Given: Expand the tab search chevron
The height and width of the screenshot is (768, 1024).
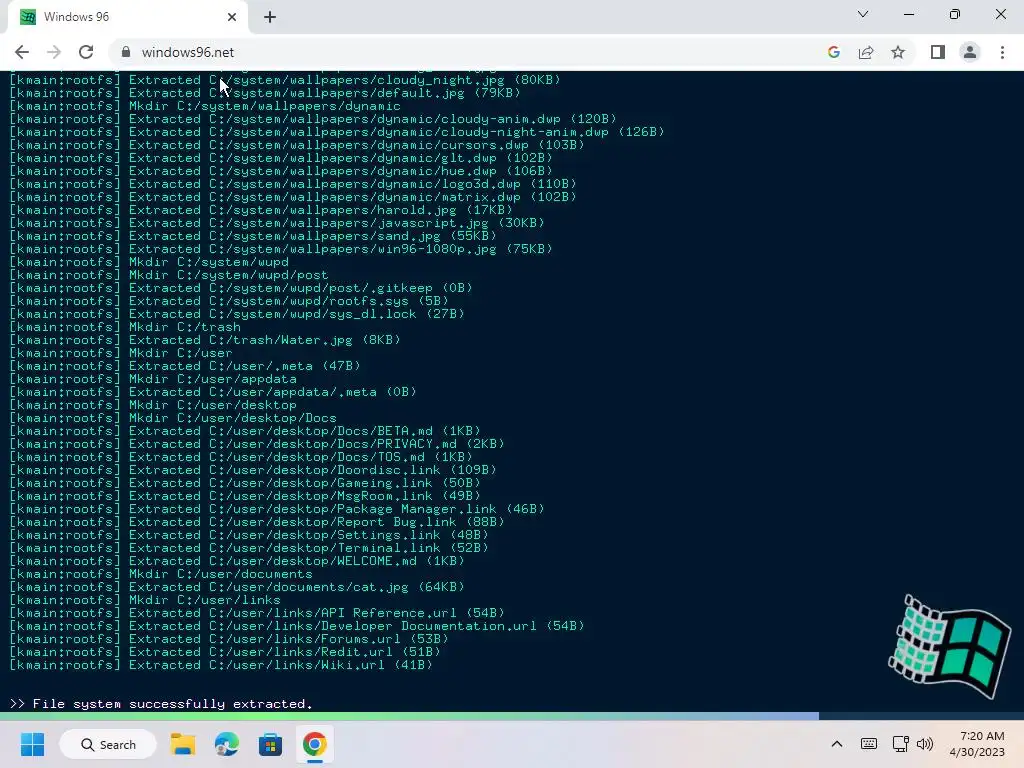Looking at the screenshot, I should click(x=863, y=14).
